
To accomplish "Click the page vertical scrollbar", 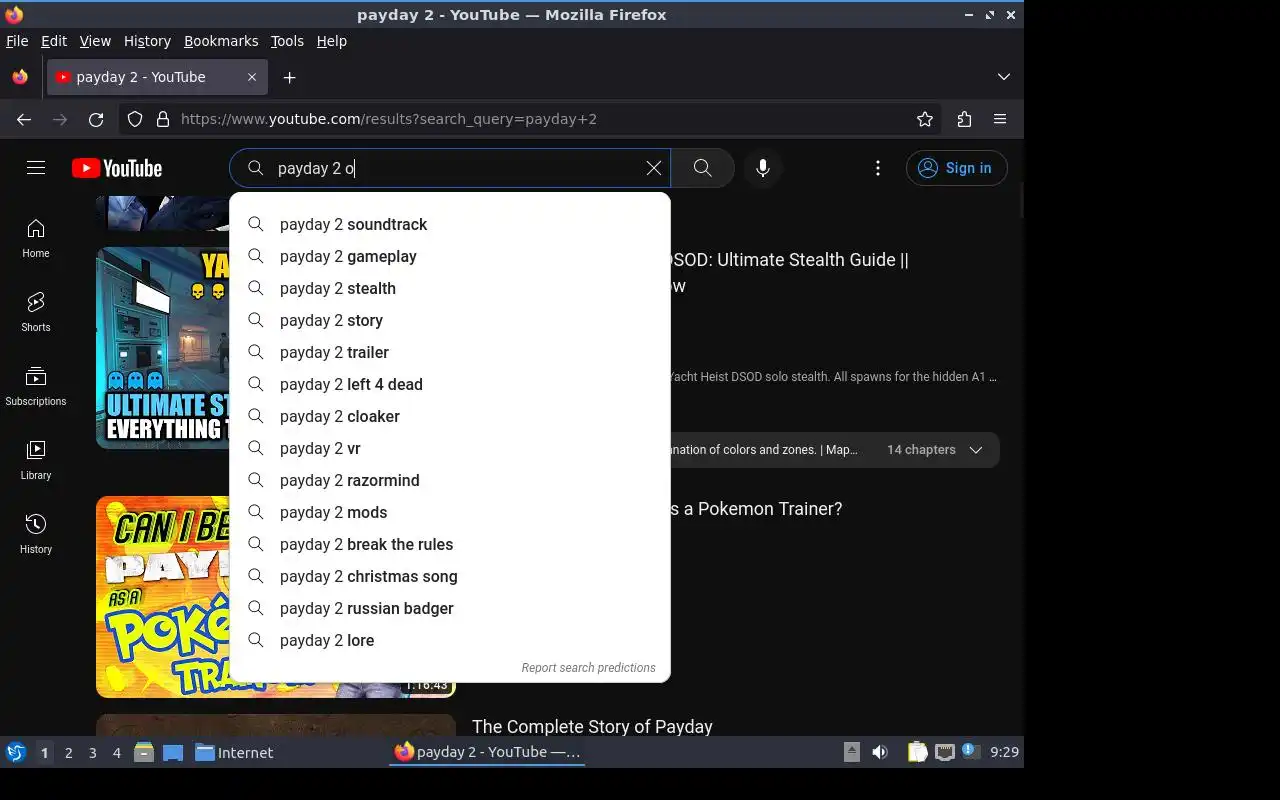I will coord(1020,199).
